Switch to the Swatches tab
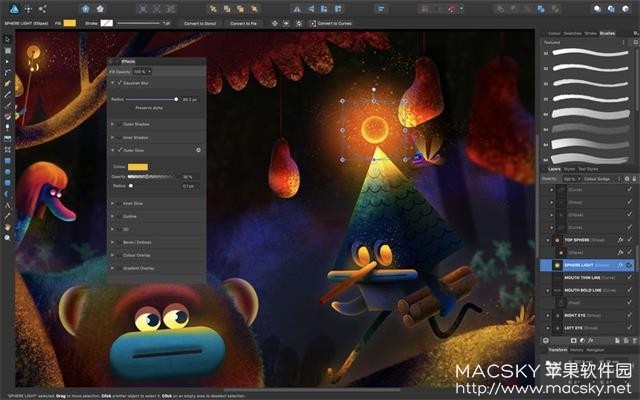 572,33
